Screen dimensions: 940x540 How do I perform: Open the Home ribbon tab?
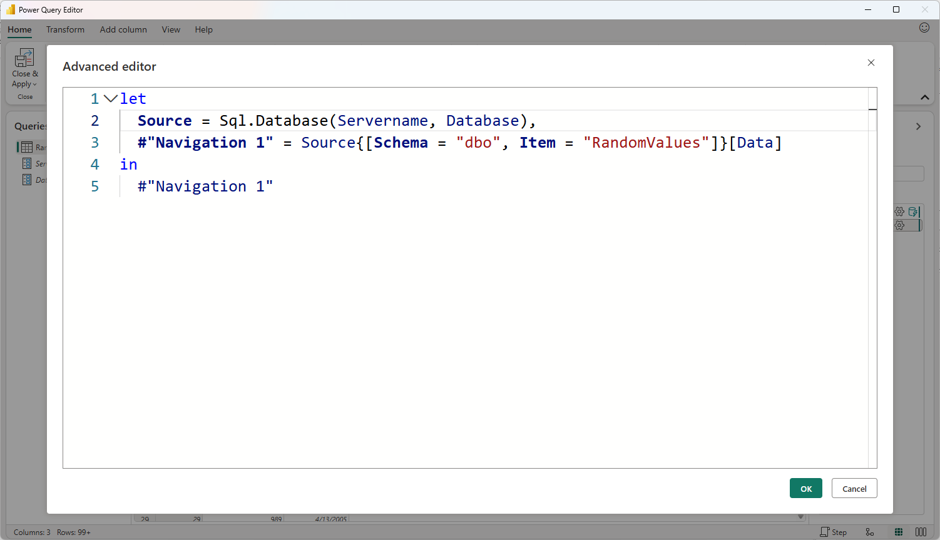pos(20,29)
